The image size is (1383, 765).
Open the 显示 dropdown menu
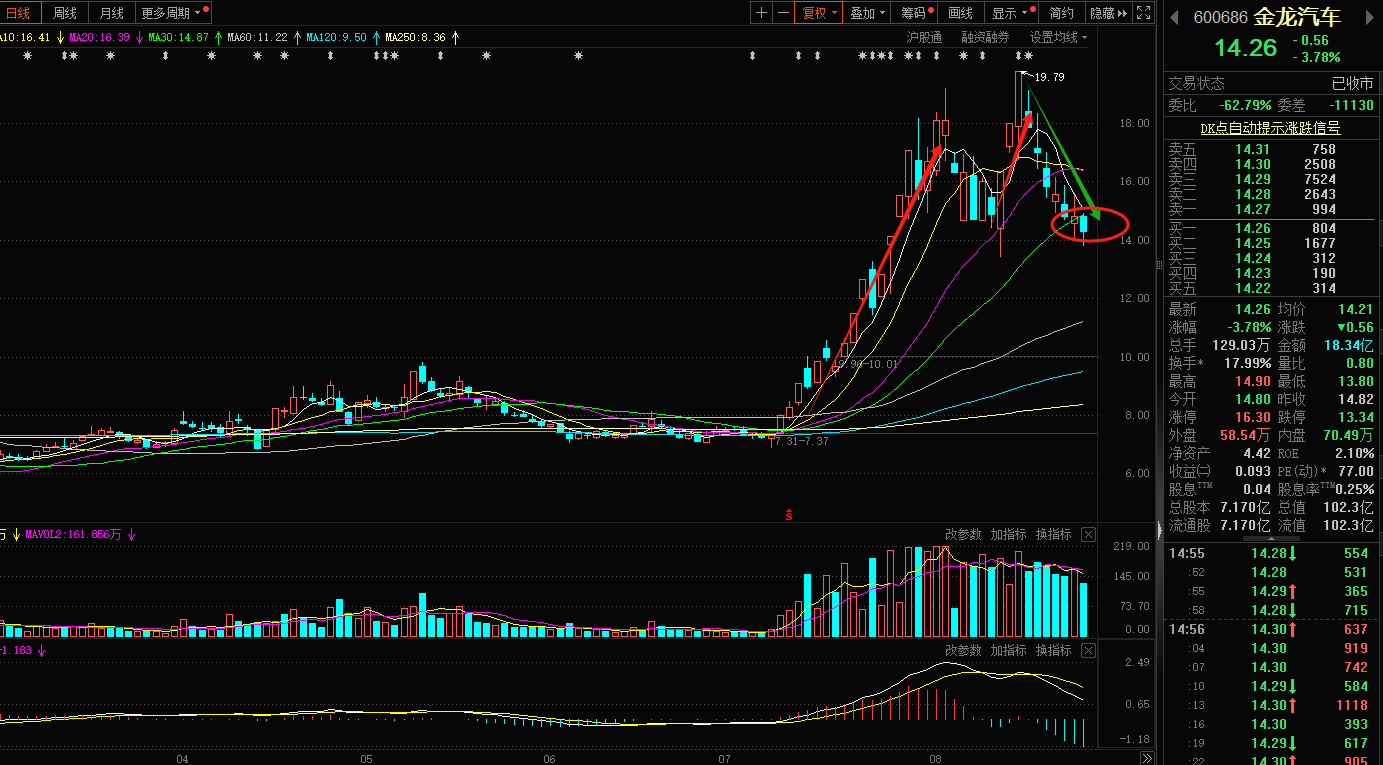coord(1010,13)
